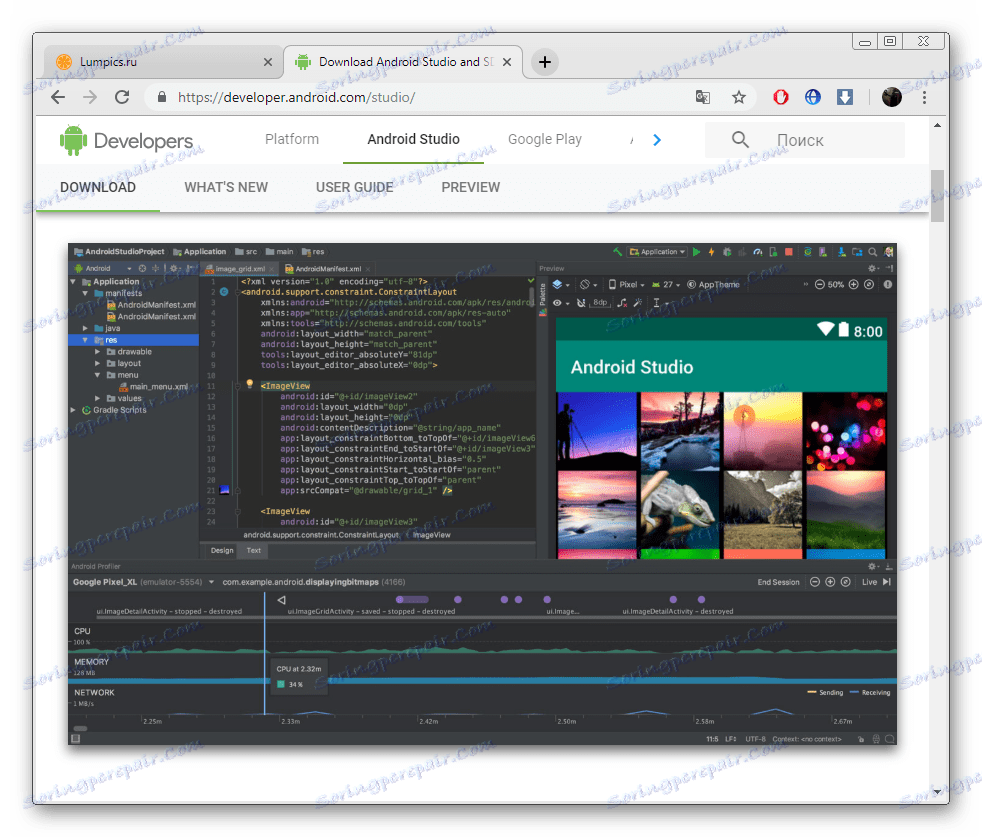Go back to the previous page
The image size is (982, 837).
58,97
